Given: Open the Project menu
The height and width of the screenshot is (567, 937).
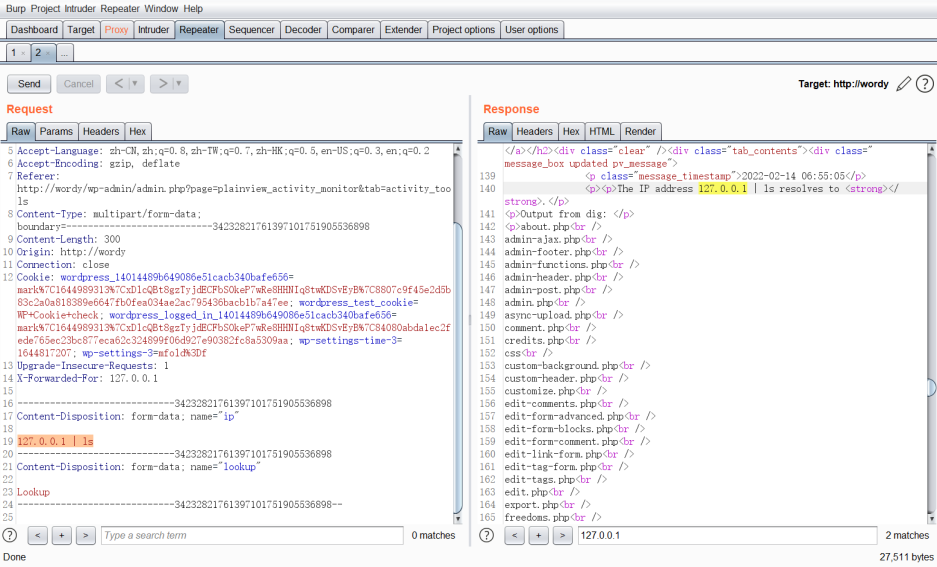Looking at the screenshot, I should coord(45,8).
